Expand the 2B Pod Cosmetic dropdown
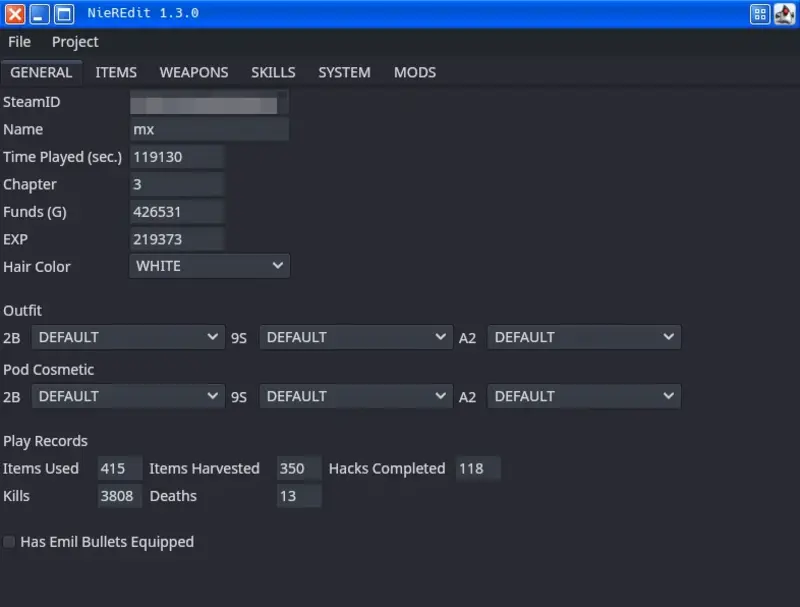 [128, 396]
